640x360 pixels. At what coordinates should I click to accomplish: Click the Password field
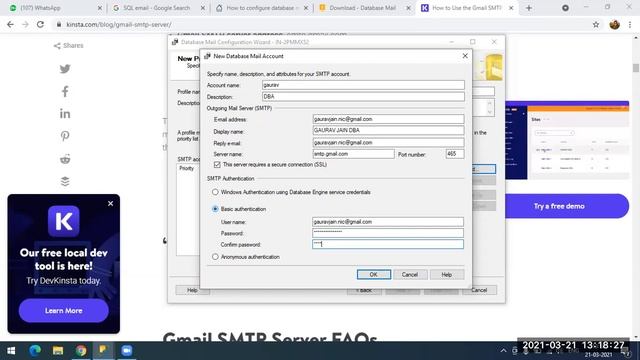coord(388,233)
